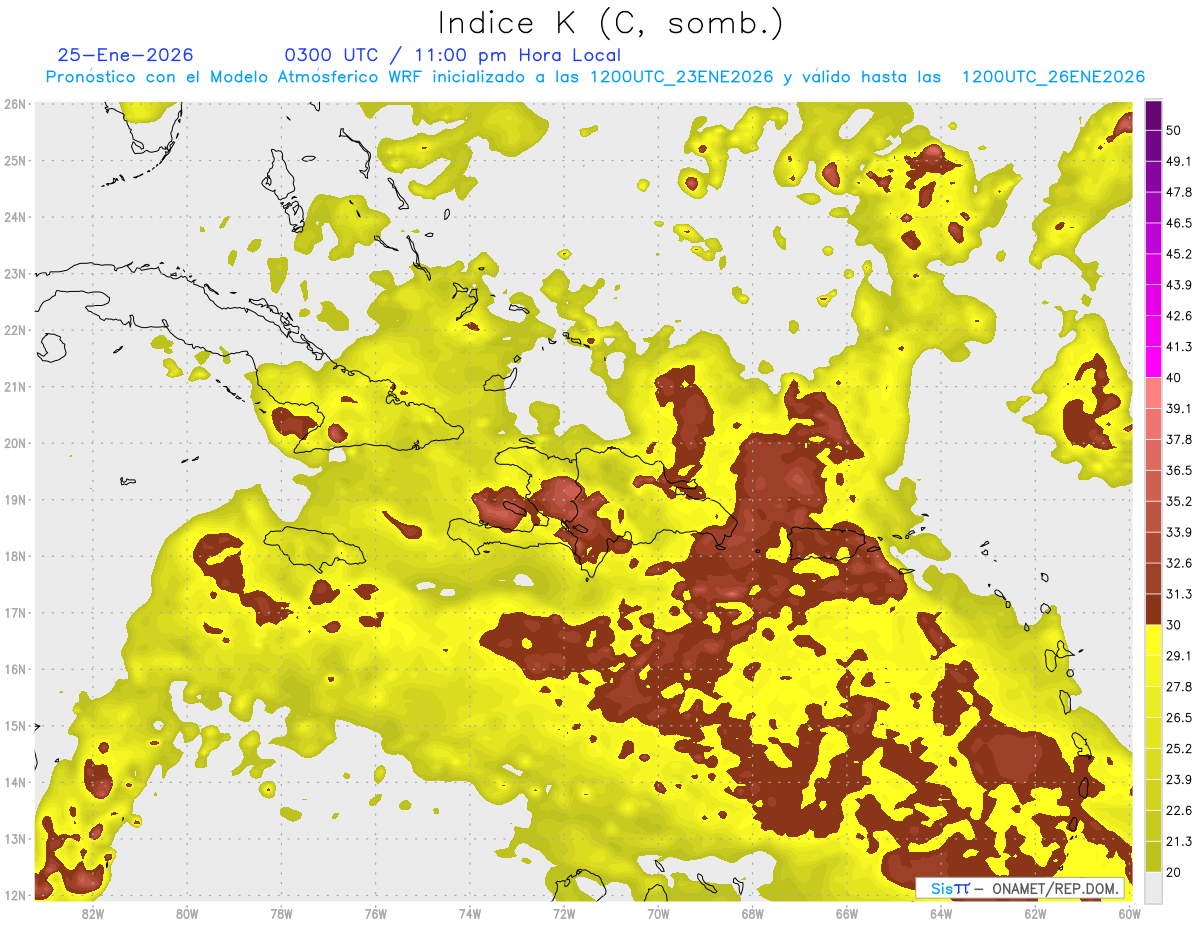Click the colorbar value '37.8'
1200x927 pixels.
1178,439
